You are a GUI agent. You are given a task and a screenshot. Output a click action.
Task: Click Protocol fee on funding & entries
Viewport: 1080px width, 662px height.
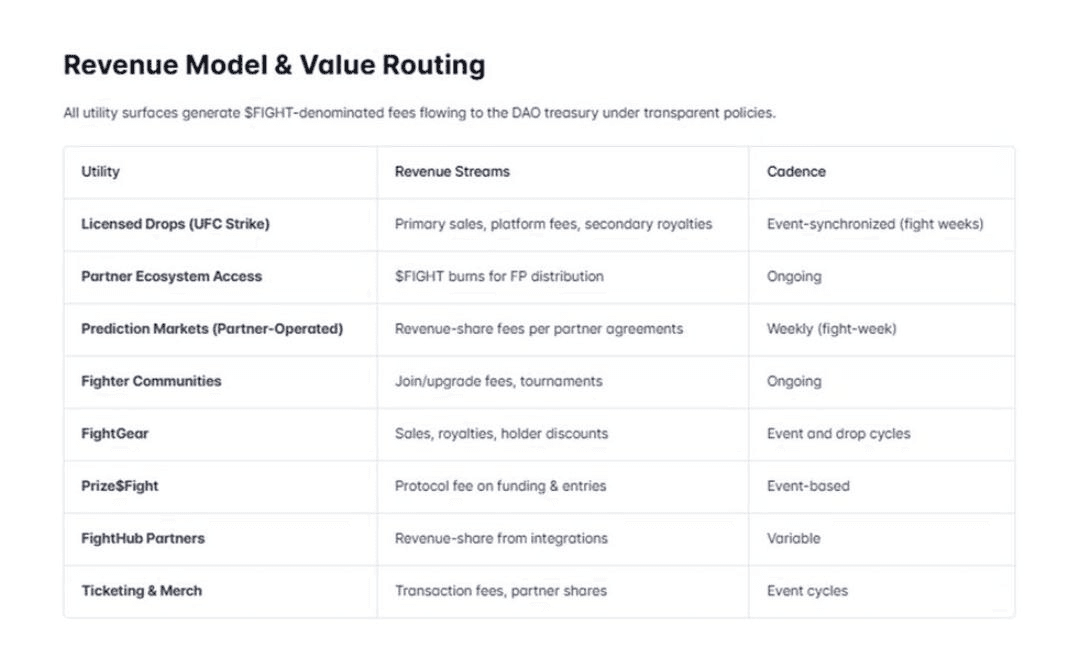tap(500, 486)
